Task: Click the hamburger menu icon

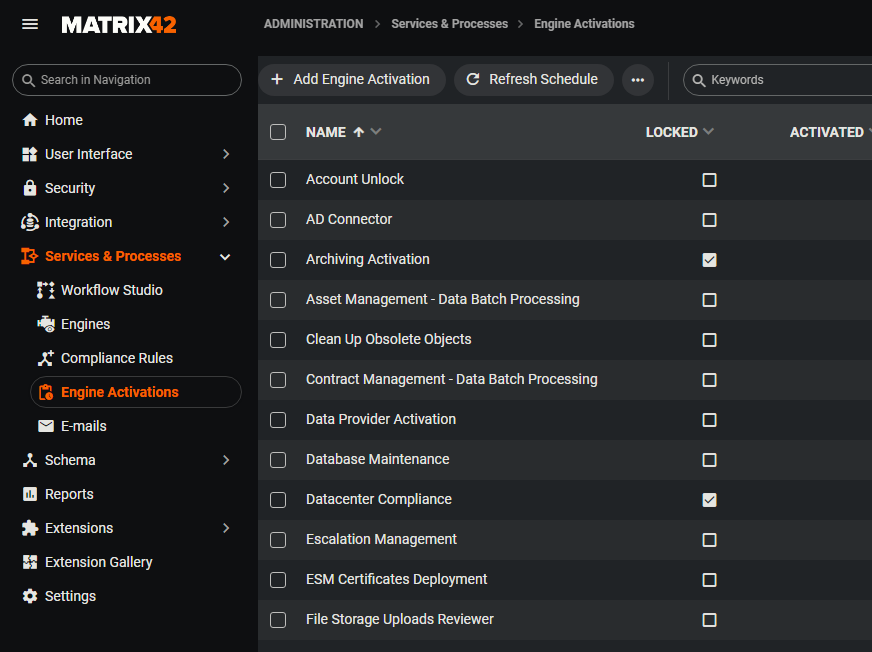Action: pos(30,24)
